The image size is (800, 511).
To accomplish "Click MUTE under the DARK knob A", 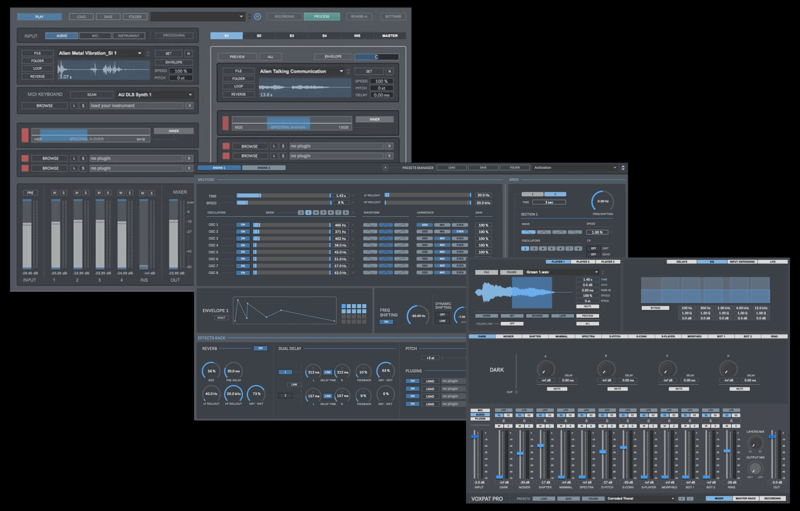I will (556, 389).
